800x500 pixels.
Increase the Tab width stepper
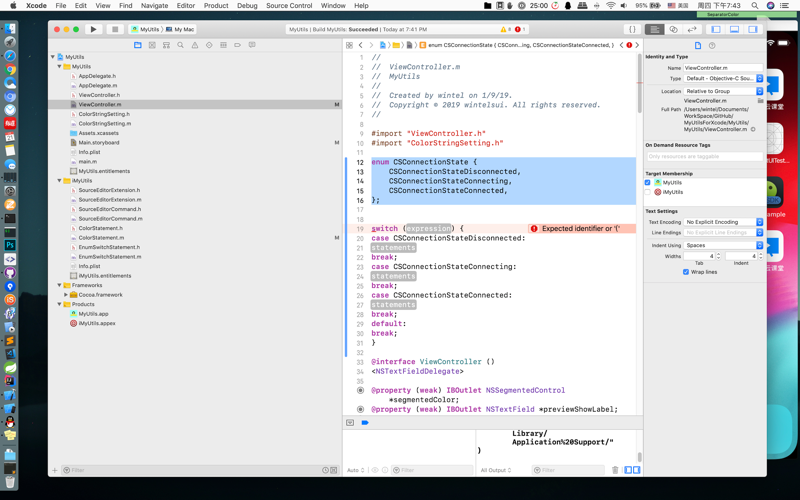pos(718,254)
